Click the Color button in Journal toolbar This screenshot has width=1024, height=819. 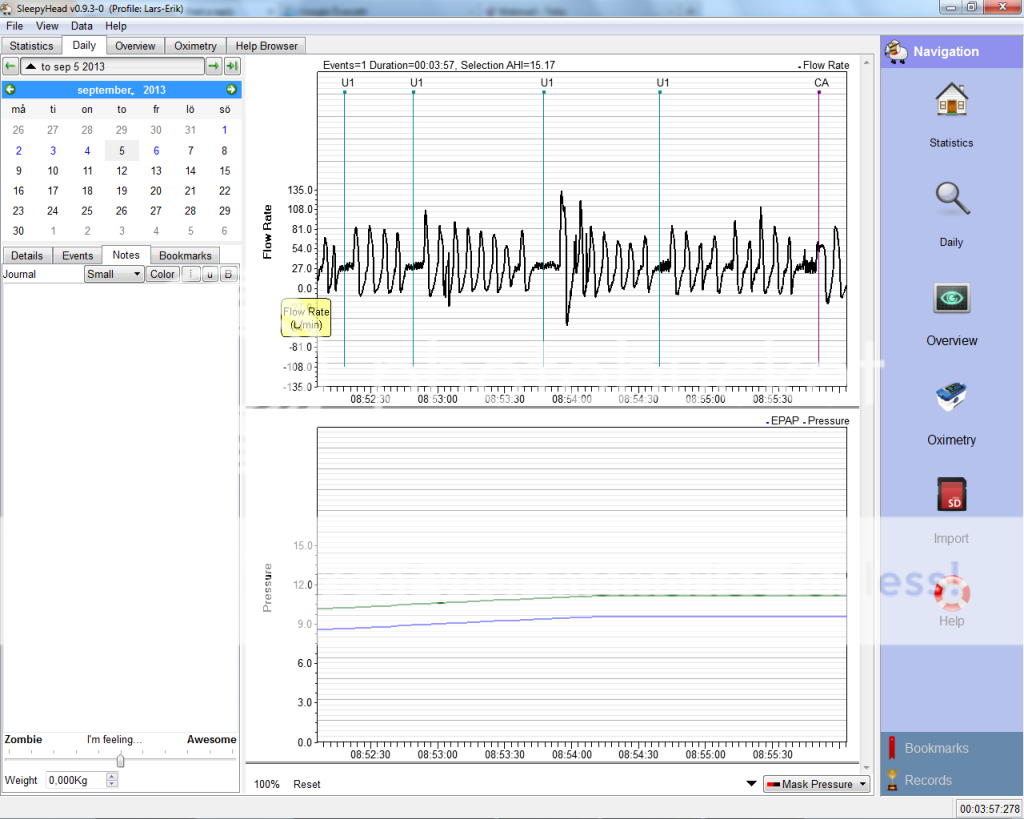click(x=162, y=274)
